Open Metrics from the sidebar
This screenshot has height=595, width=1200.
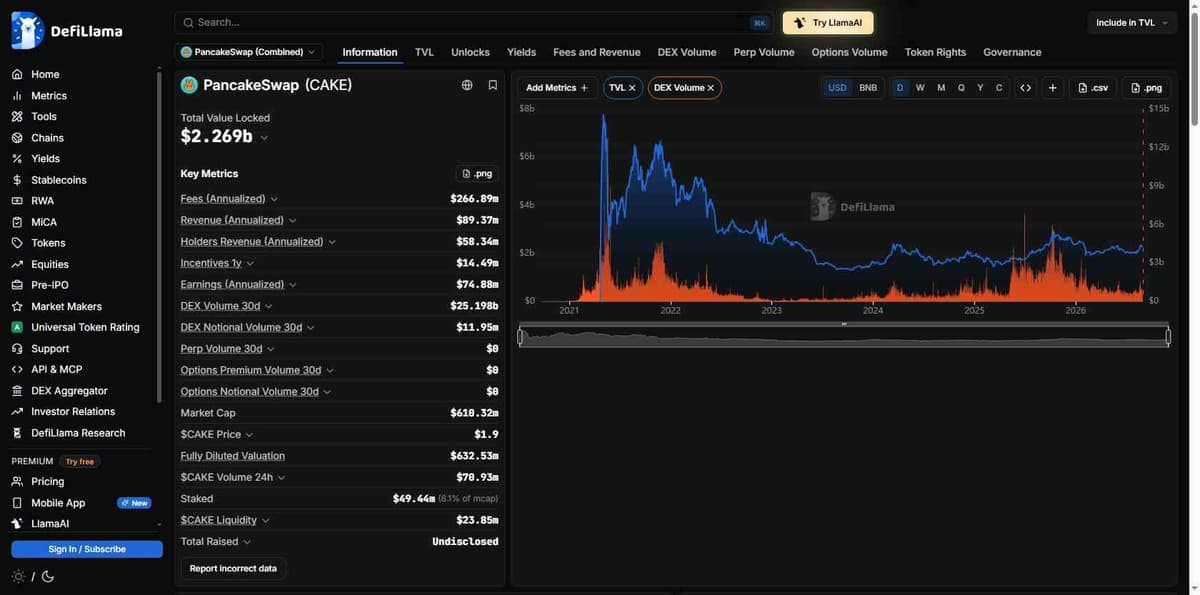49,96
